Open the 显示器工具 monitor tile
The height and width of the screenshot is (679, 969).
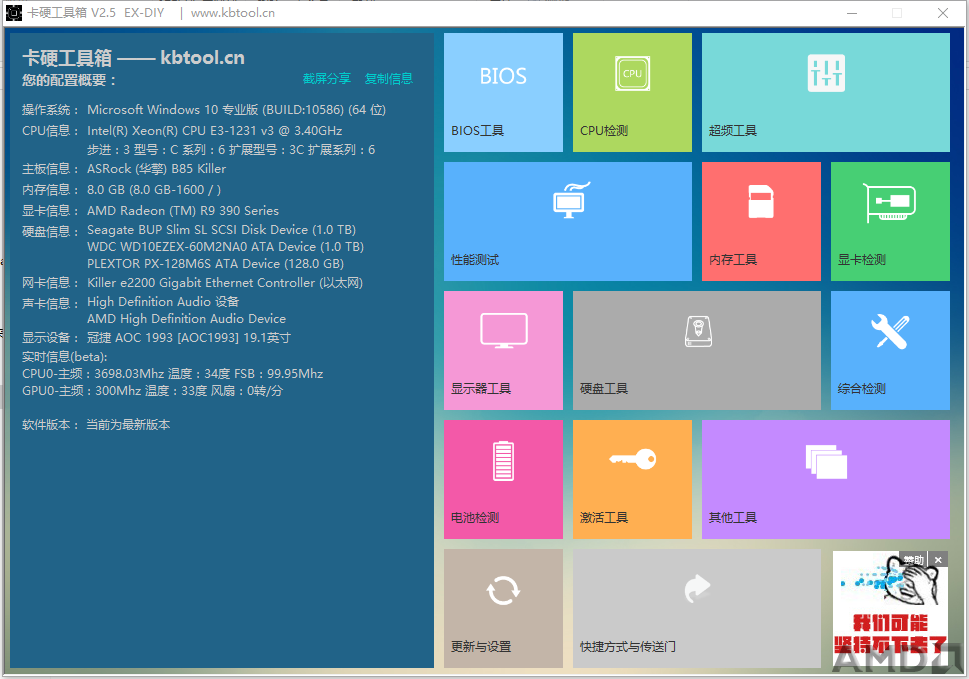[x=503, y=350]
